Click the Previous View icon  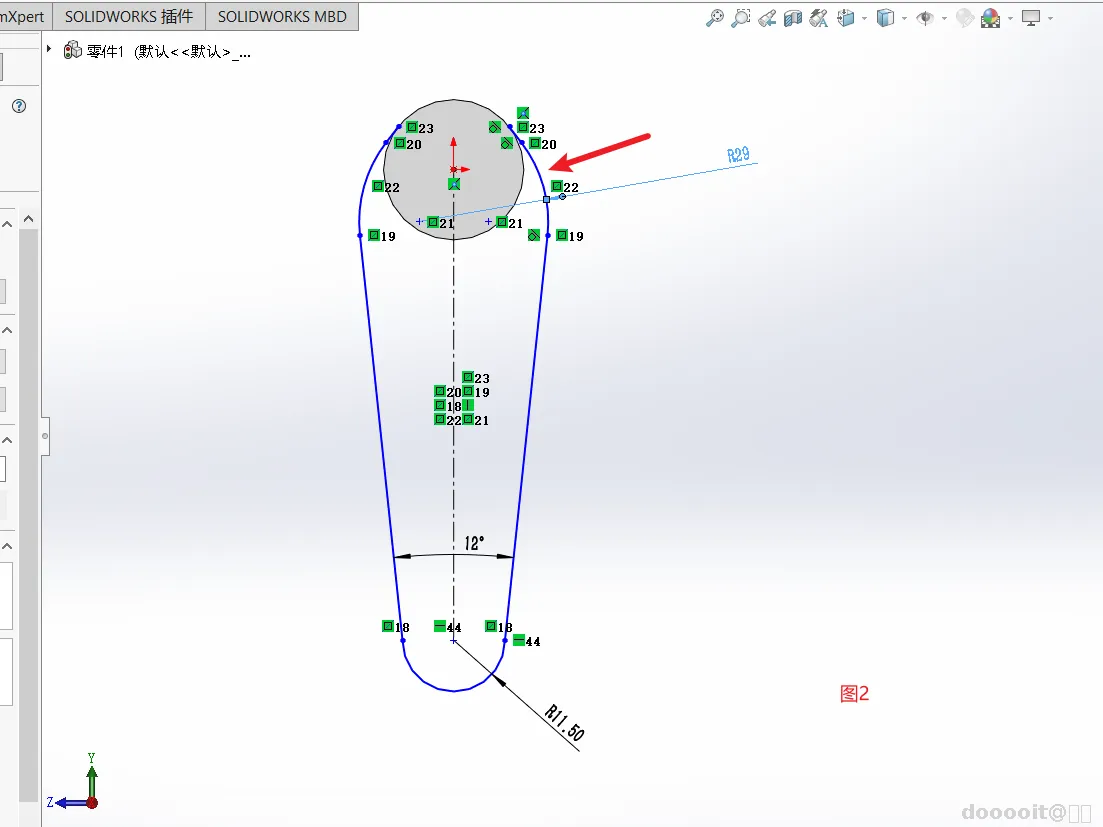point(767,18)
